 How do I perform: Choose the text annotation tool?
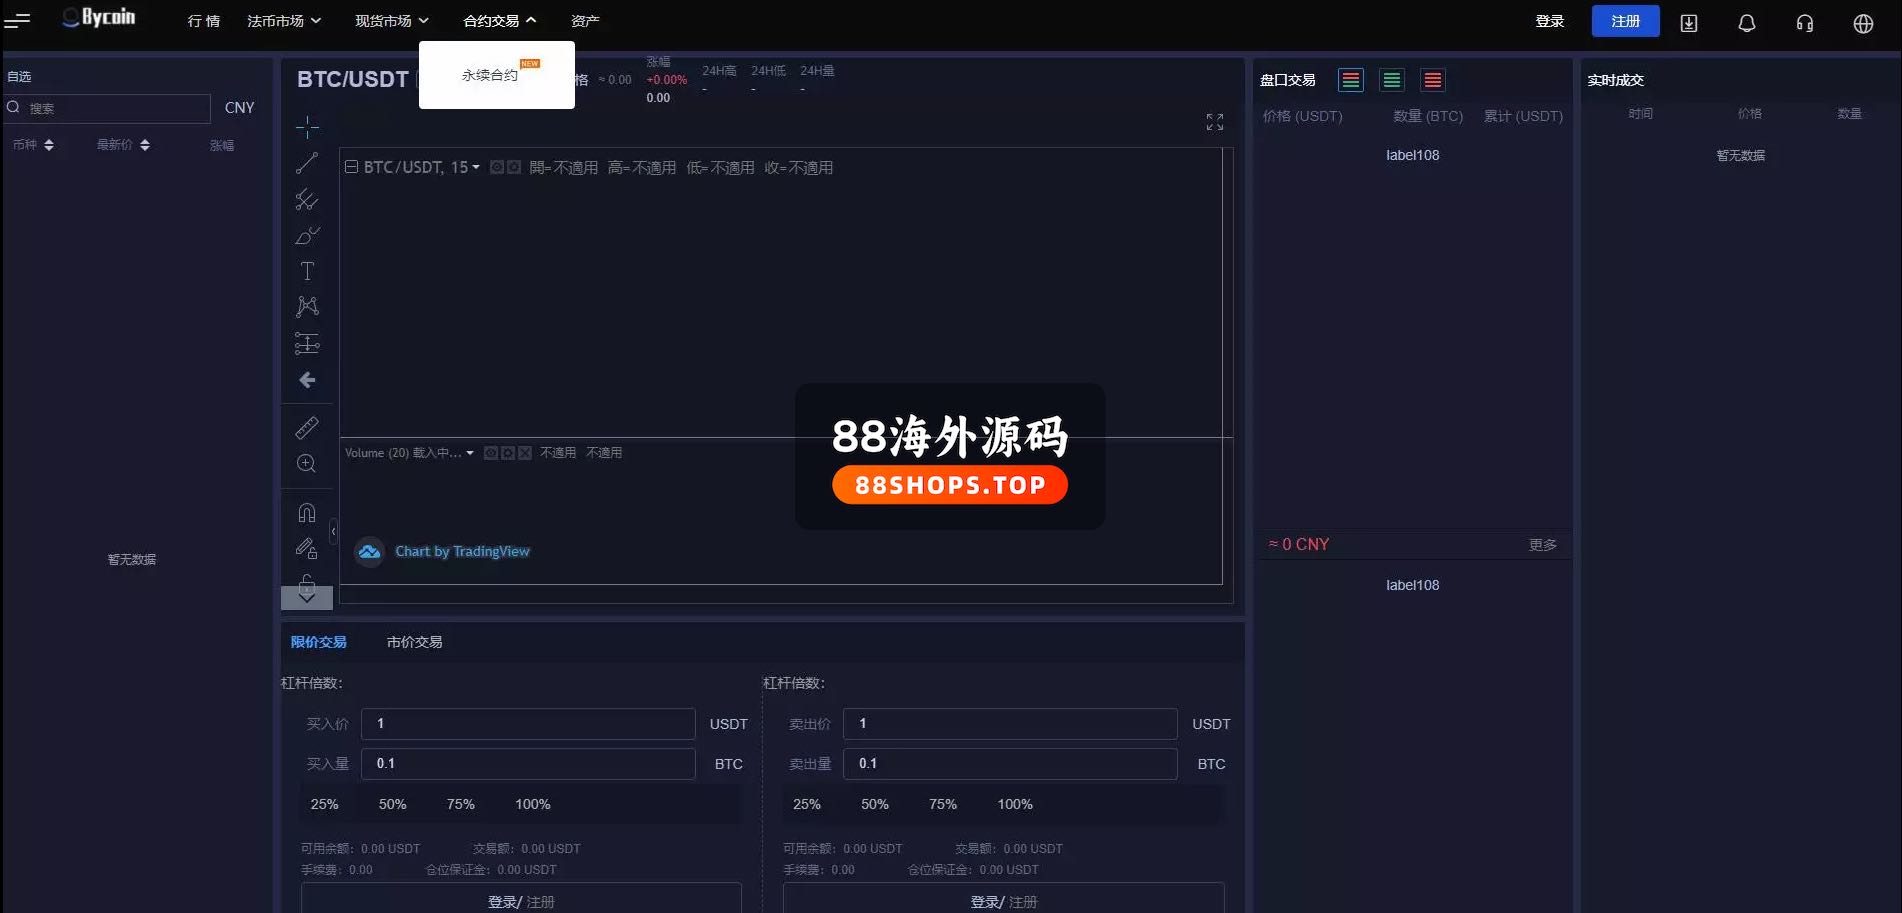(307, 271)
